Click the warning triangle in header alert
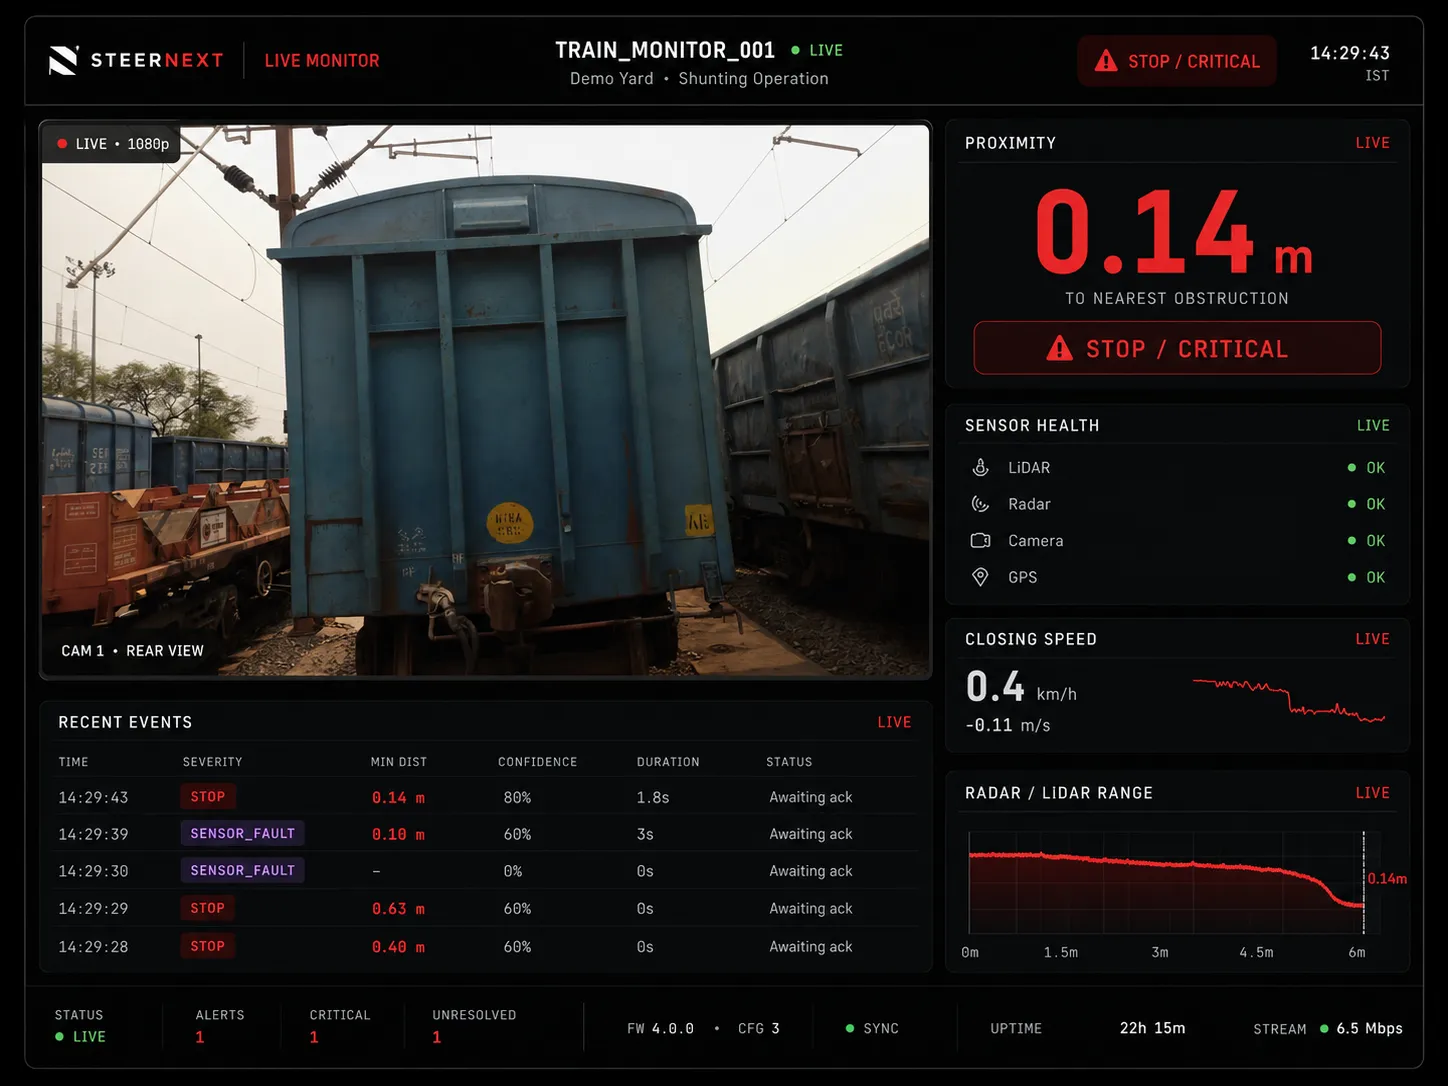1448x1086 pixels. pos(1106,61)
